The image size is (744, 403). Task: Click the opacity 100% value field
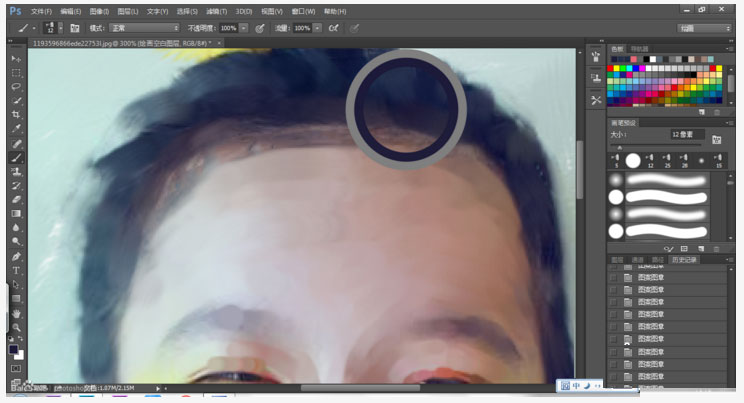[x=228, y=28]
